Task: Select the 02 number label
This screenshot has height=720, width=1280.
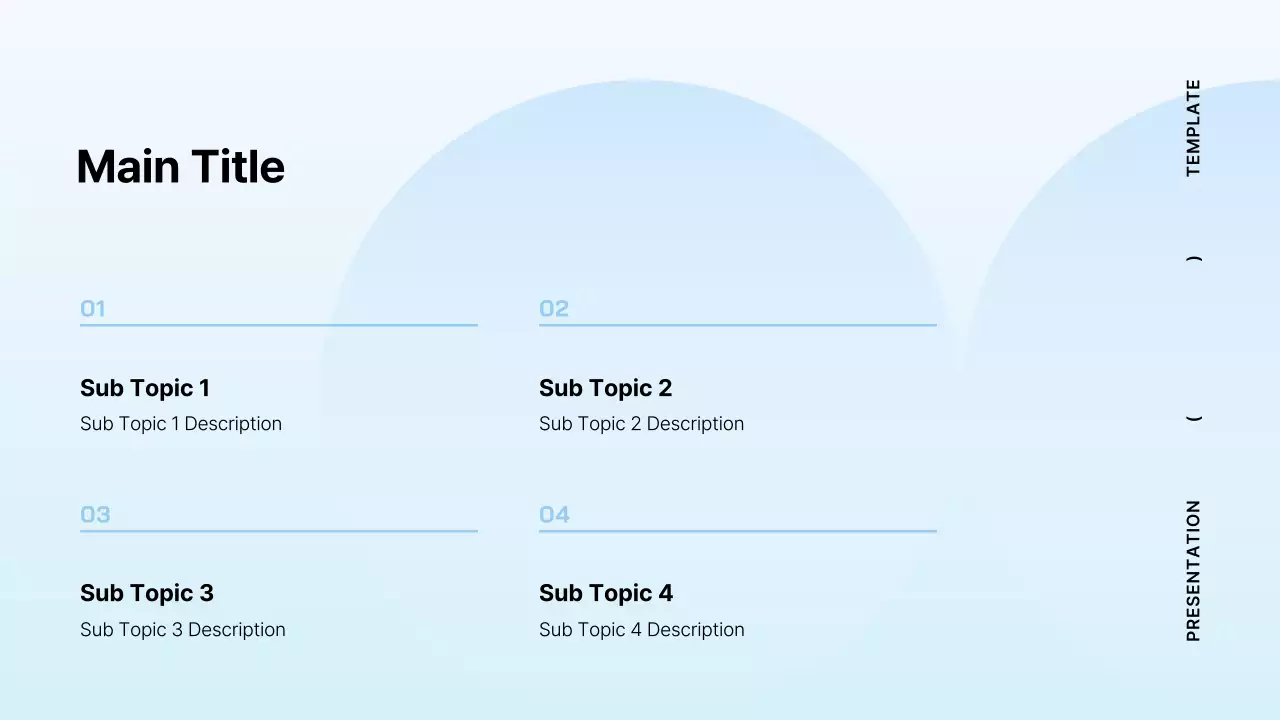Action: coord(553,309)
